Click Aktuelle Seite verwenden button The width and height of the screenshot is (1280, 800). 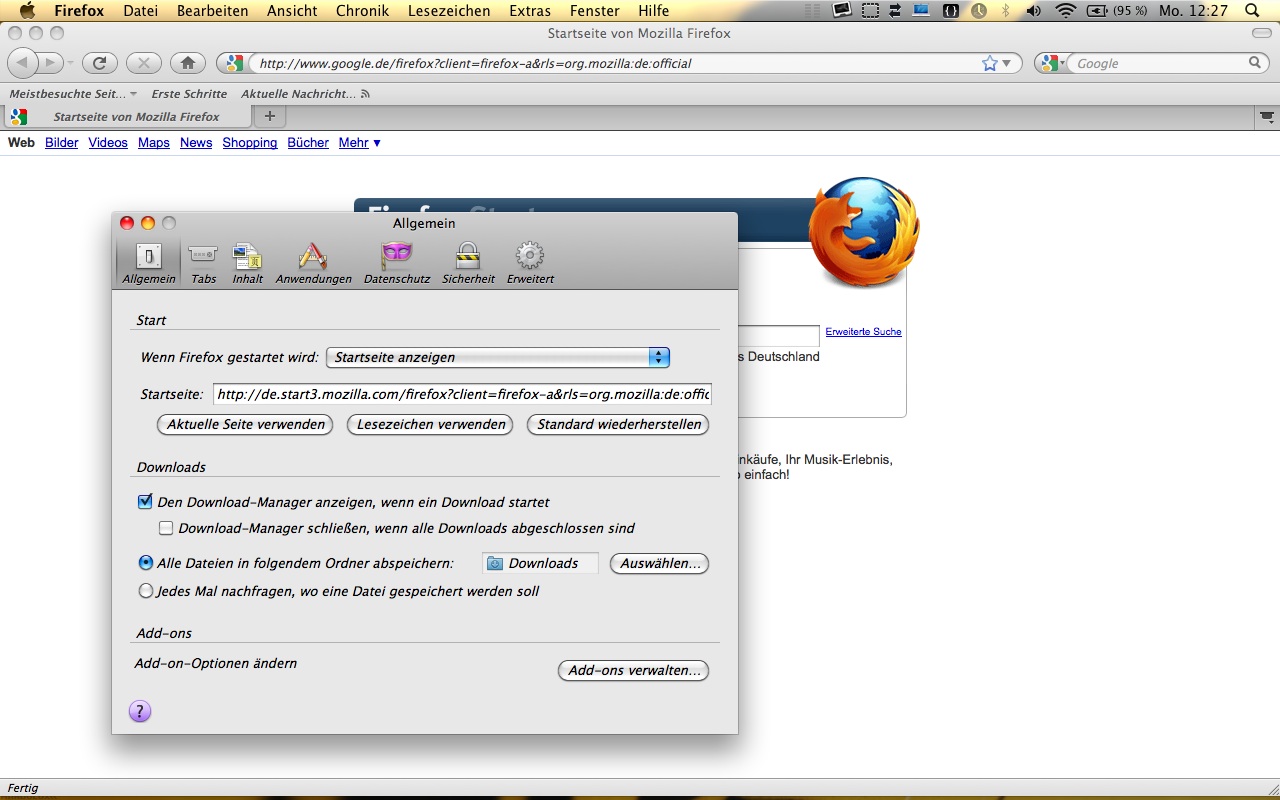pos(247,424)
